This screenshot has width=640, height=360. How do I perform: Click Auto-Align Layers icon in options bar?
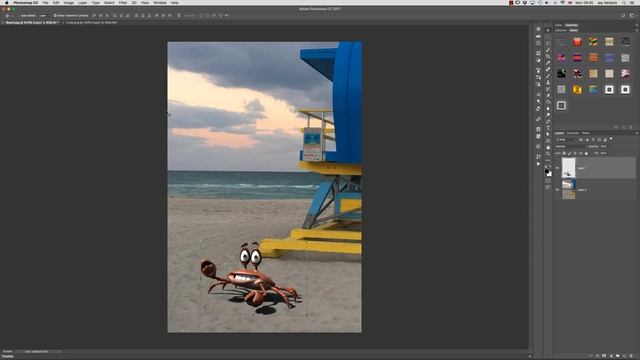click(x=179, y=16)
